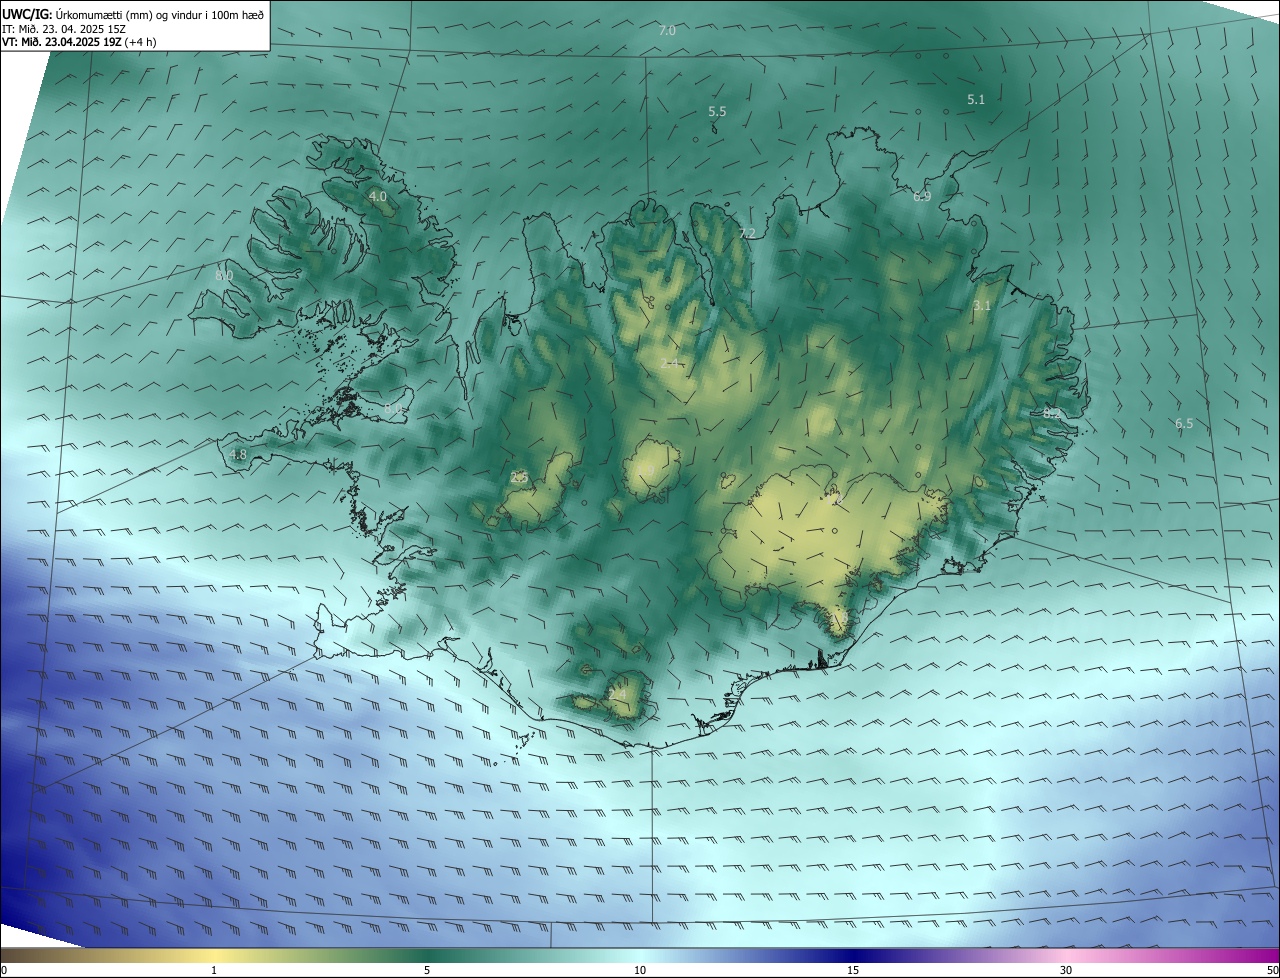The width and height of the screenshot is (1280, 978).
Task: Click the 5.5 value label on the map
Action: (717, 112)
